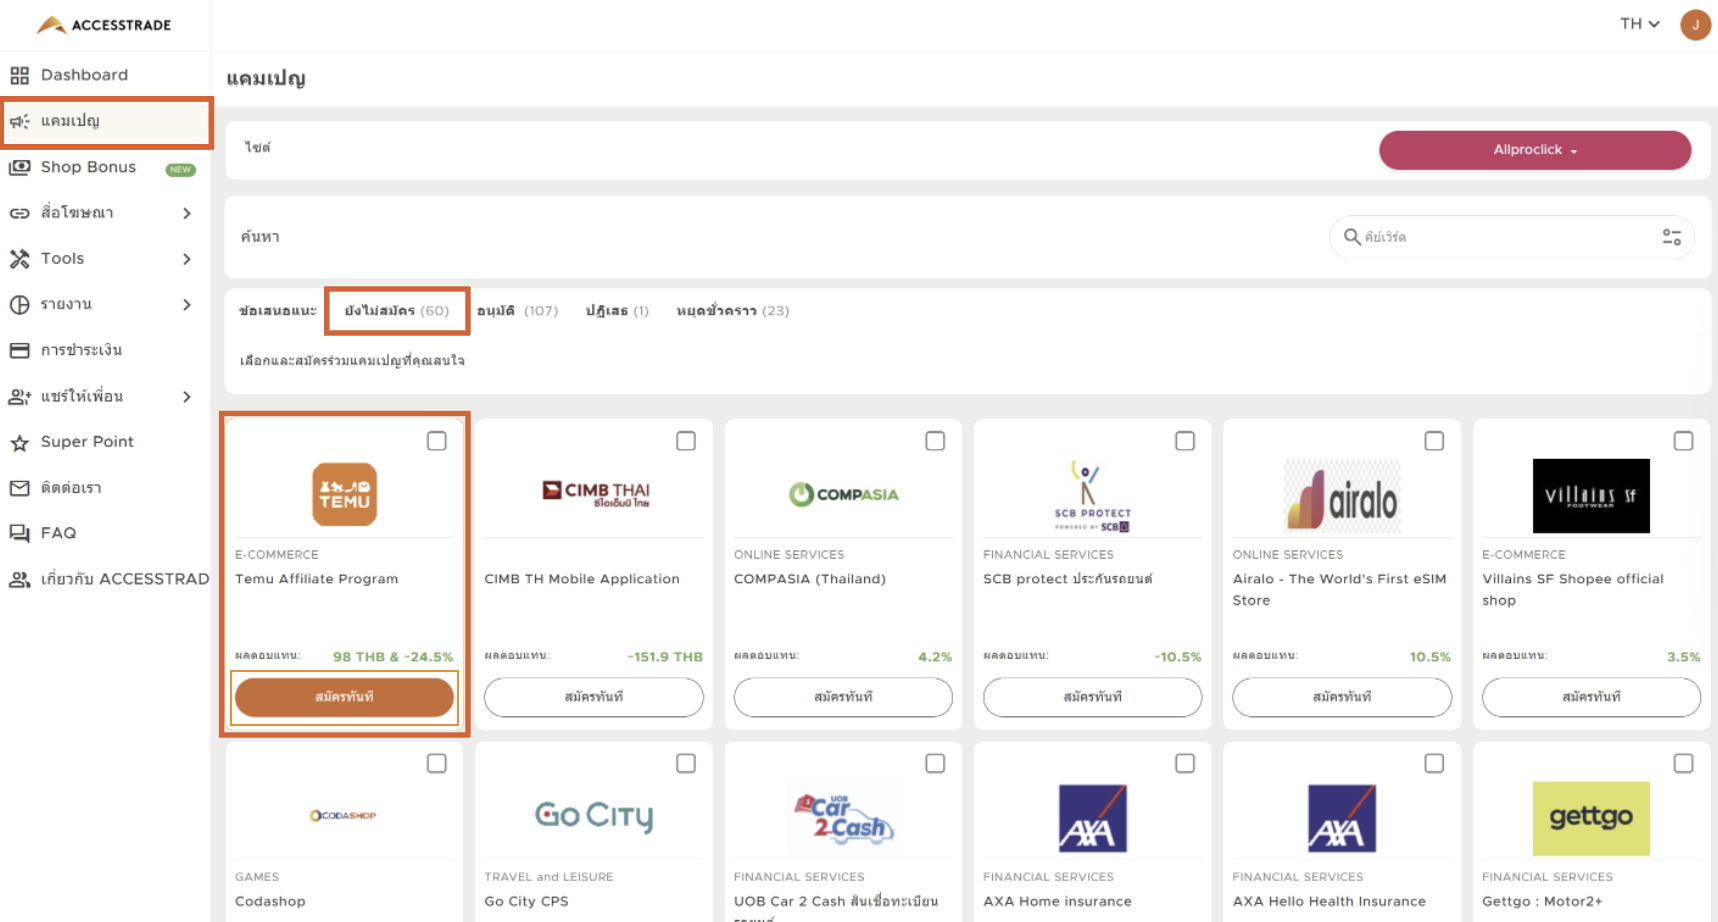
Task: Click the Temu logo thumbnail
Action: [x=345, y=494]
